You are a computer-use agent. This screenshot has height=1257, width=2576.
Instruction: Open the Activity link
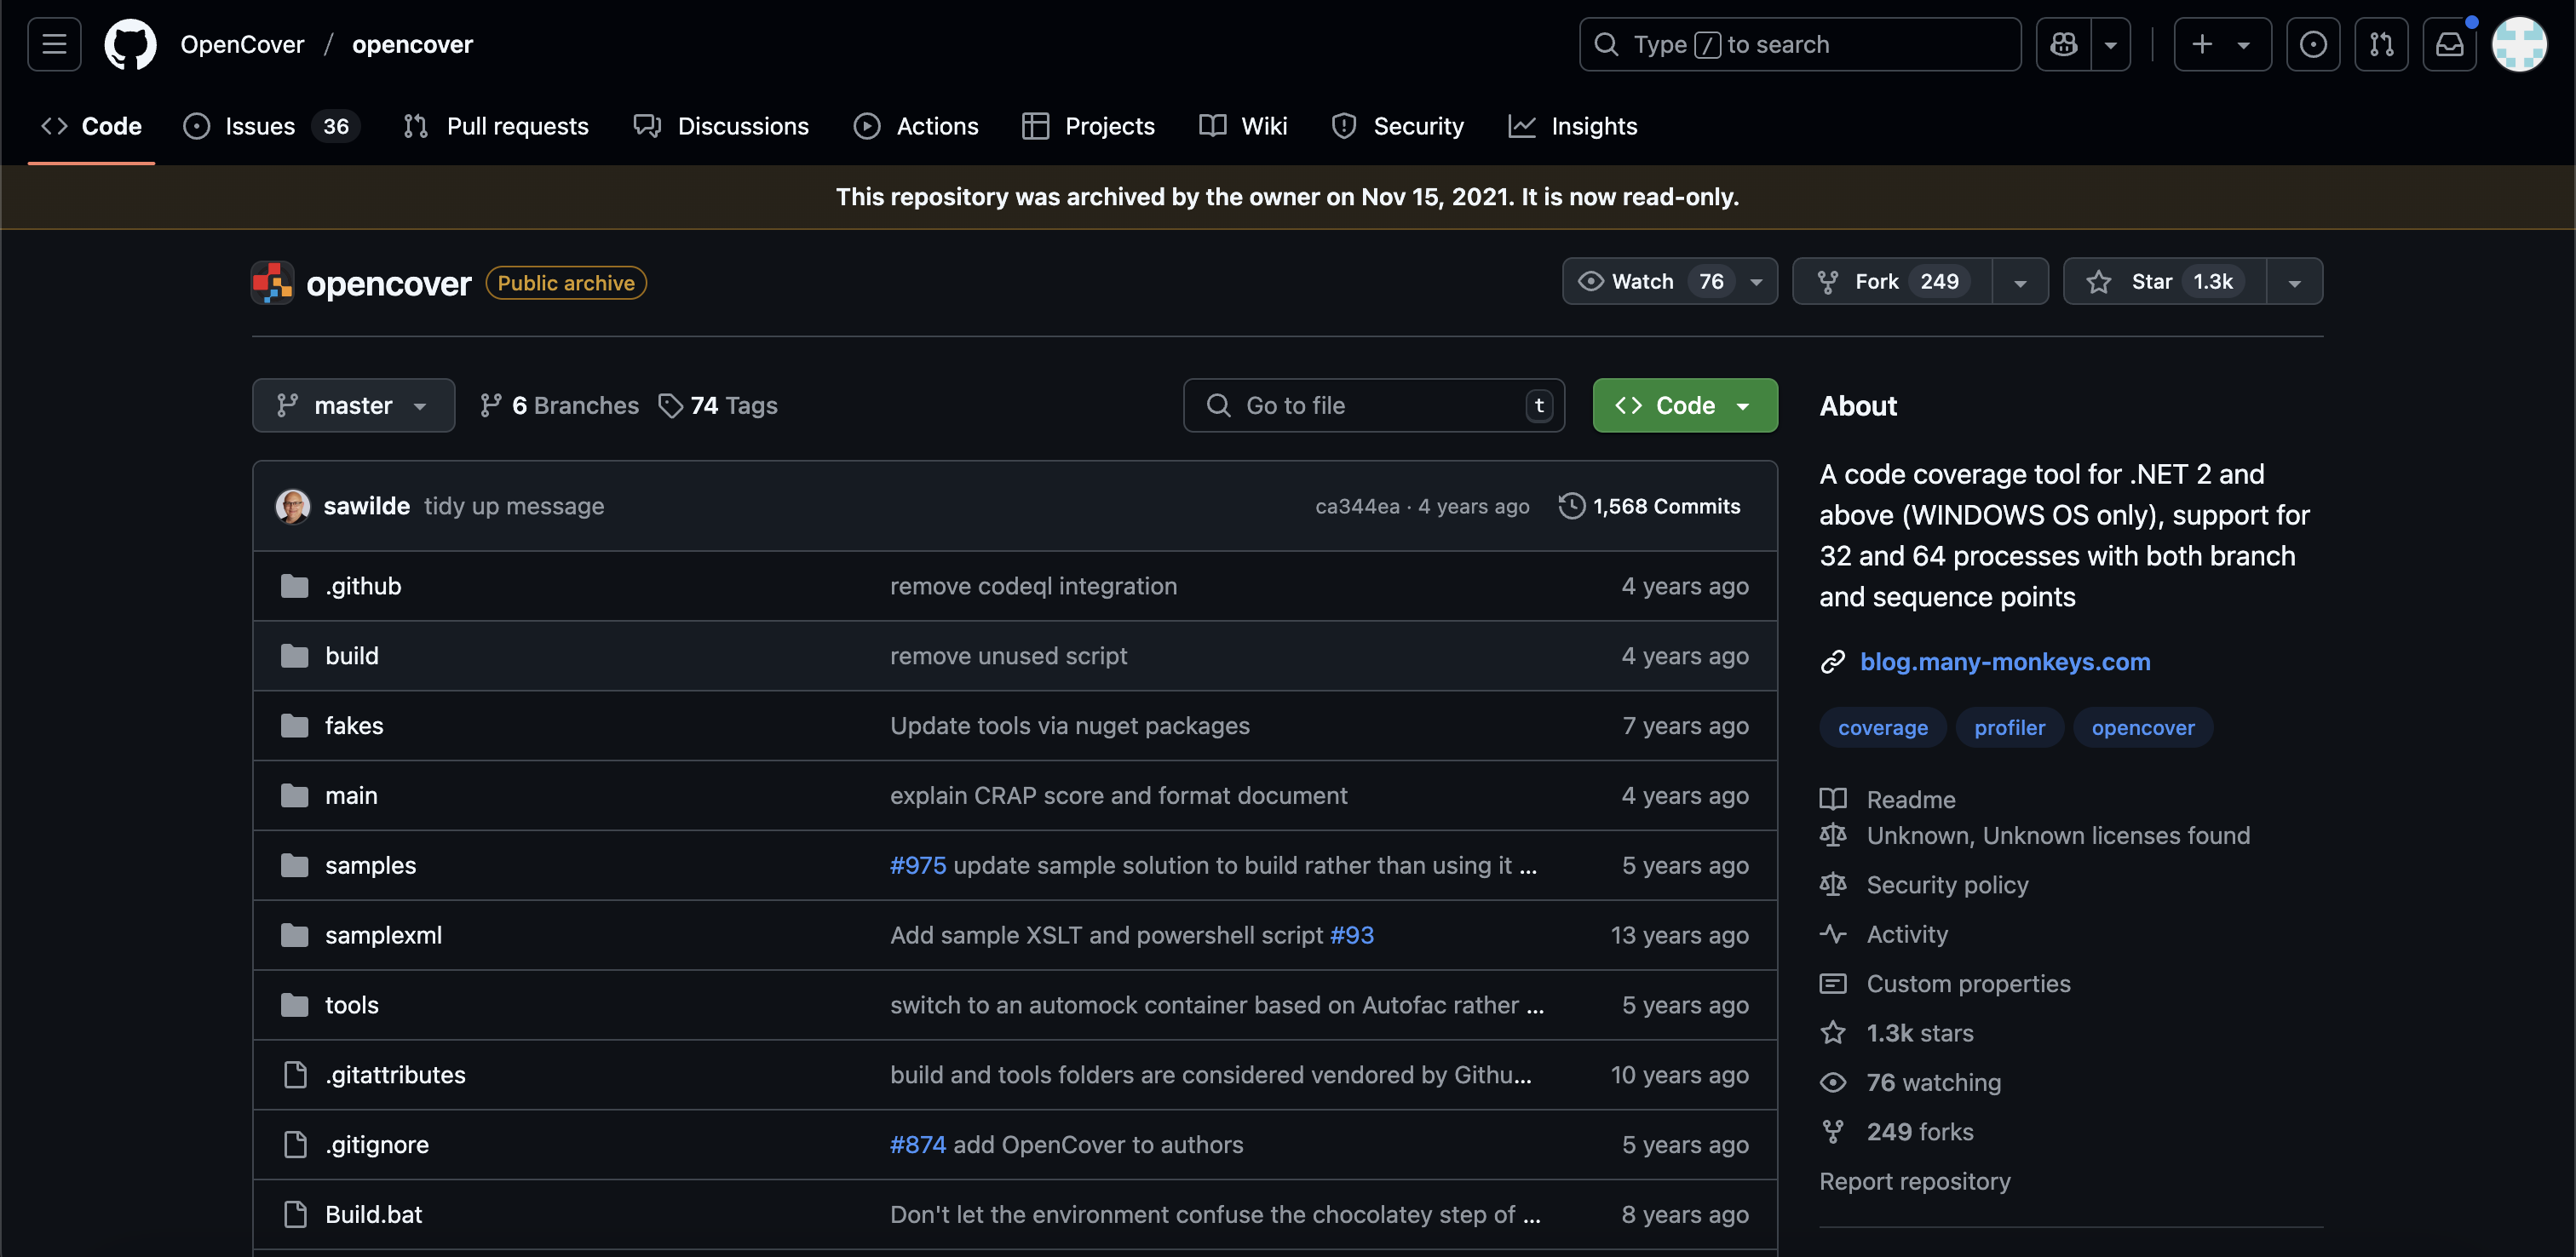1907,934
